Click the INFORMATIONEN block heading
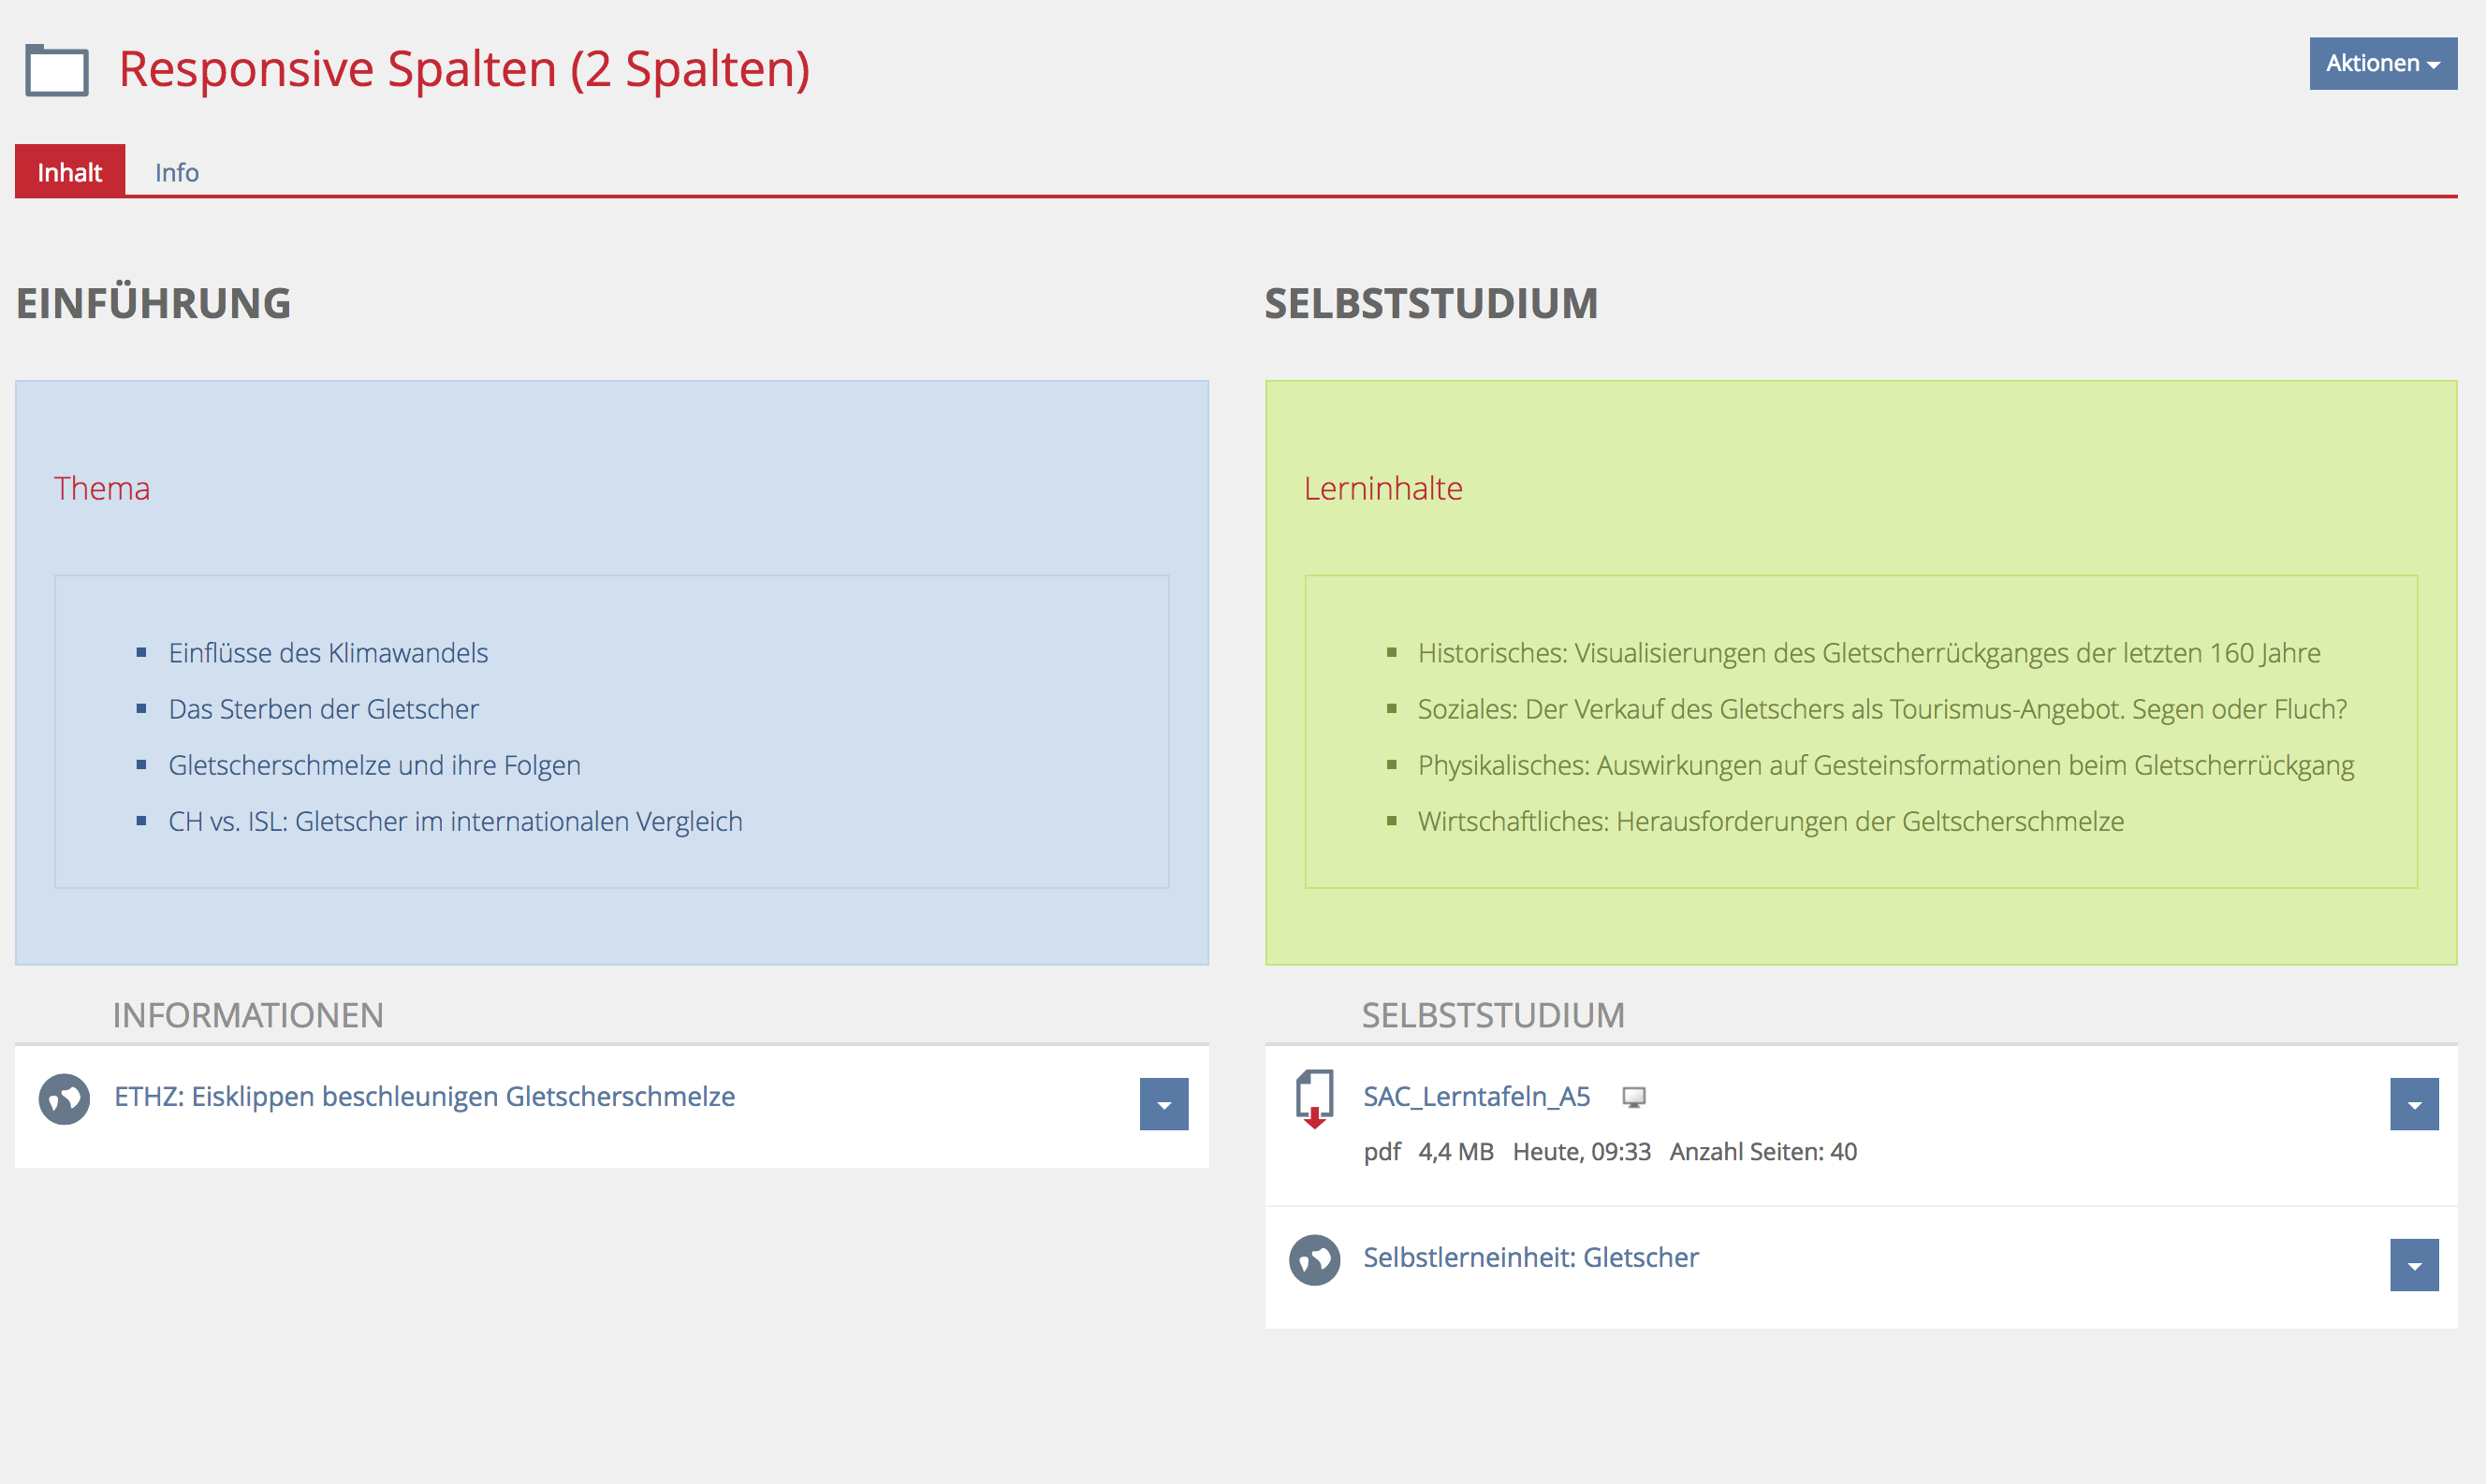The width and height of the screenshot is (2486, 1484). coord(248,1015)
